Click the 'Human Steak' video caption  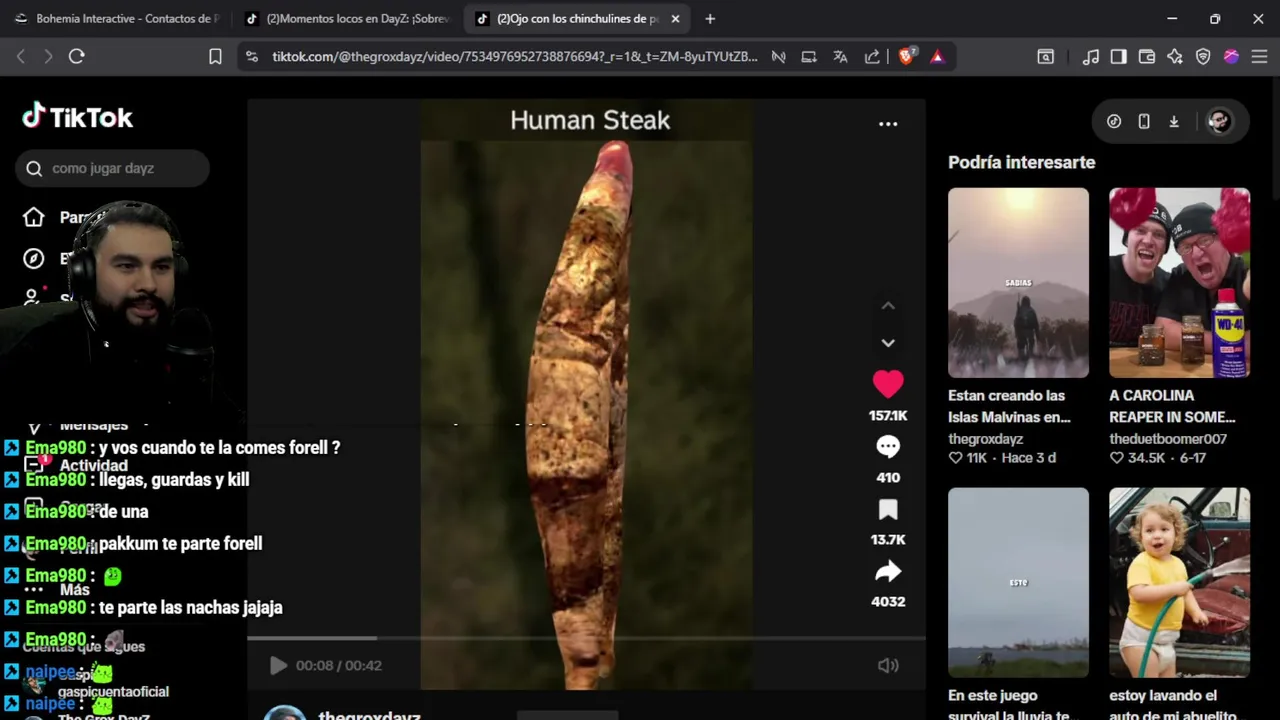tap(590, 120)
